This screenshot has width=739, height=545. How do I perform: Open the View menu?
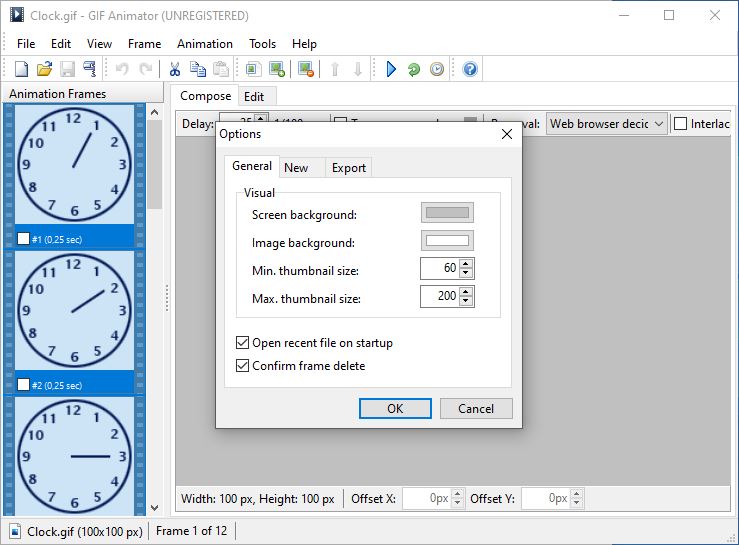tap(99, 44)
